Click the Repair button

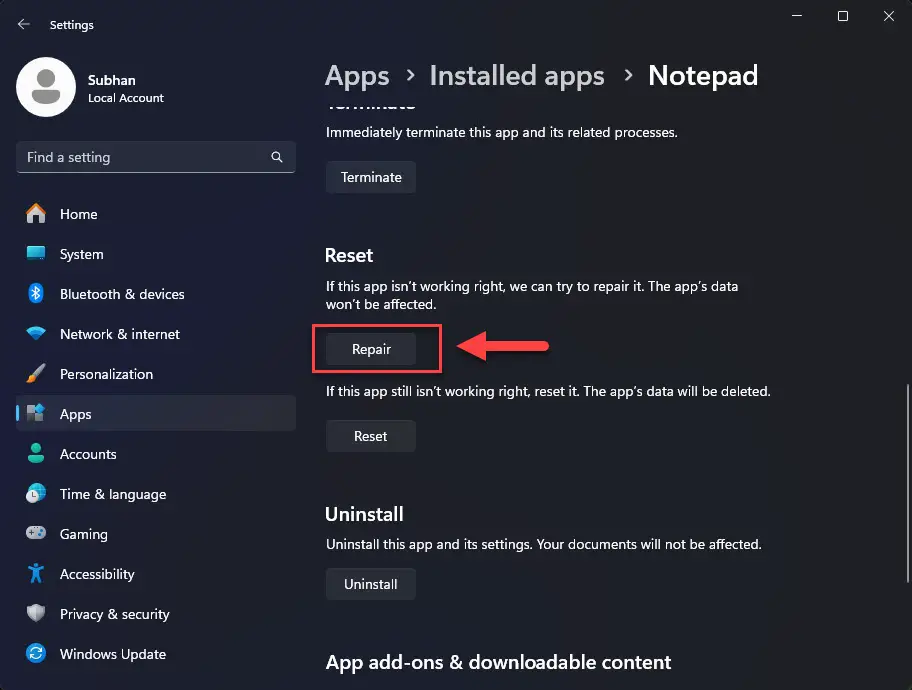coord(370,349)
